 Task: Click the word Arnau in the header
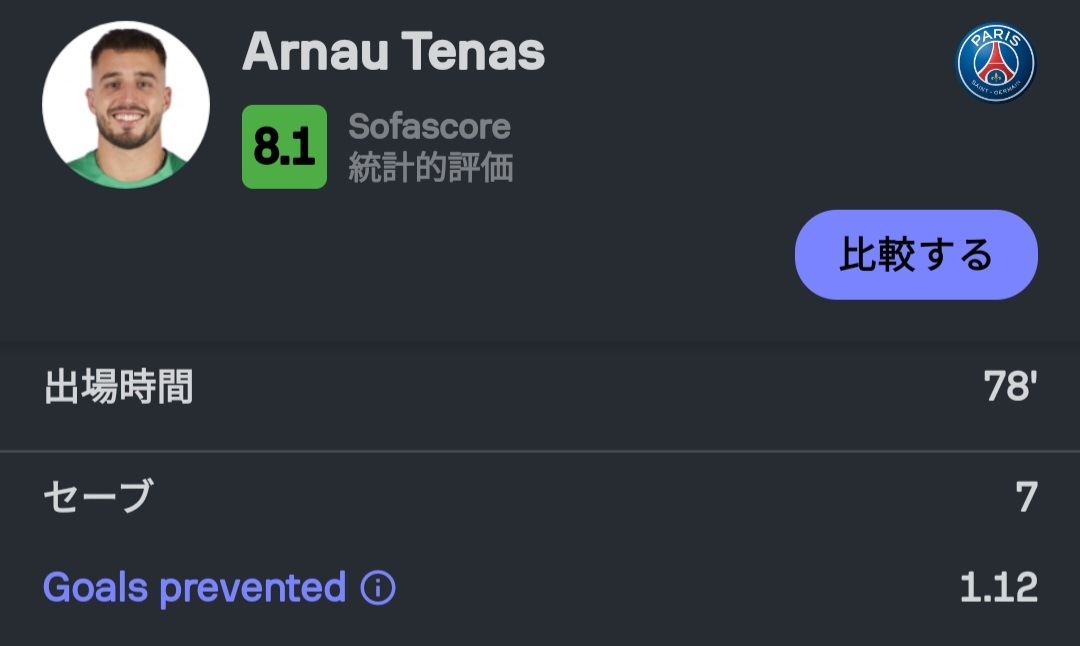(315, 52)
